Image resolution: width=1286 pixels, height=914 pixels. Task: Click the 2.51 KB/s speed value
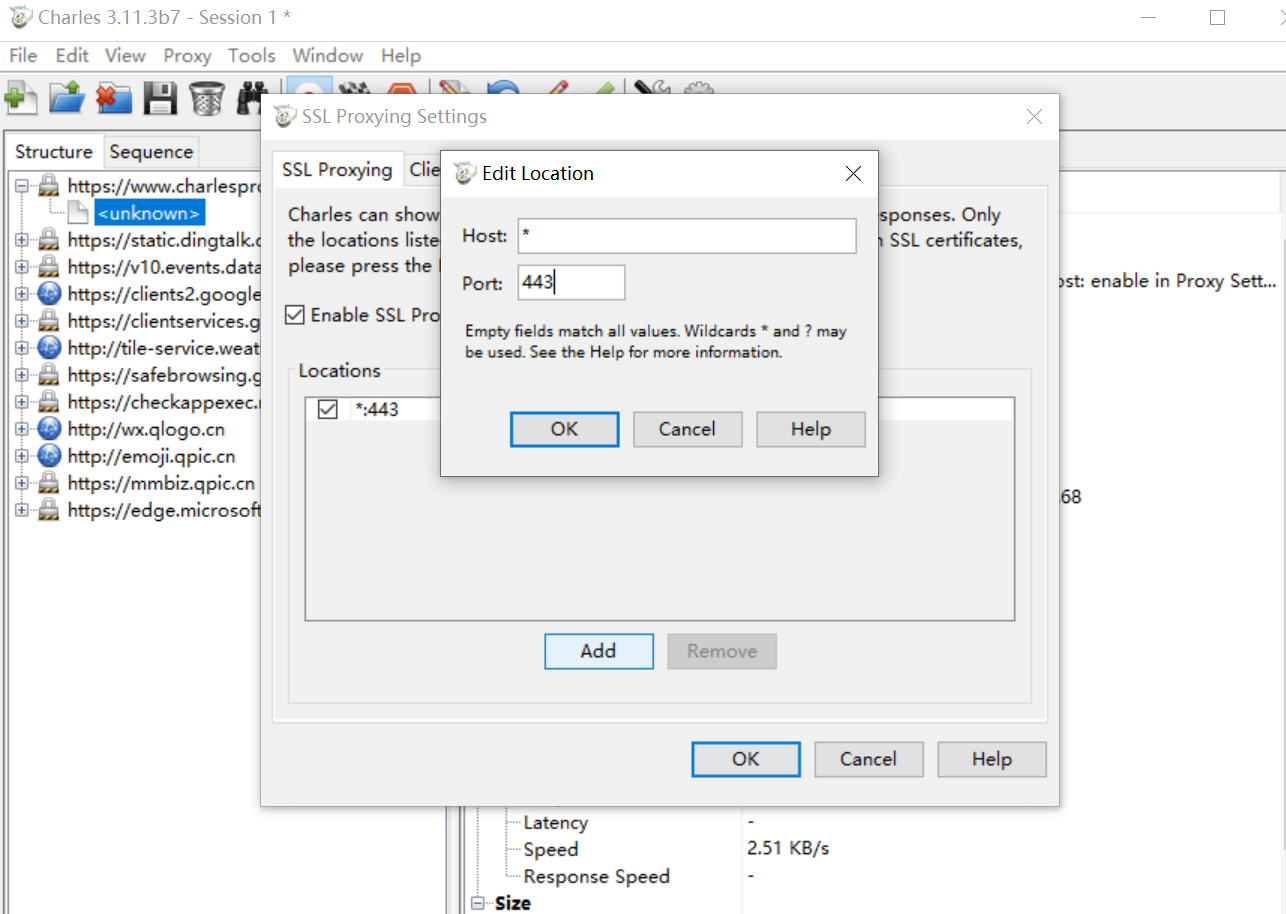(788, 849)
